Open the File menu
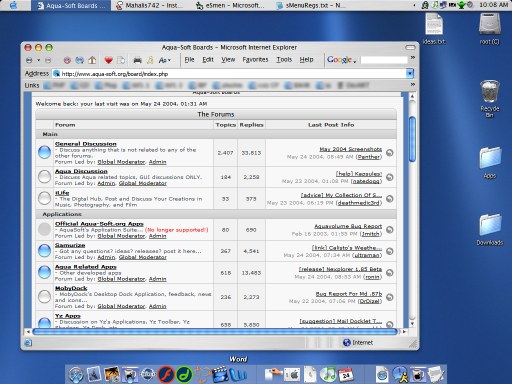The height and width of the screenshot is (384, 512). pyautogui.click(x=189, y=60)
